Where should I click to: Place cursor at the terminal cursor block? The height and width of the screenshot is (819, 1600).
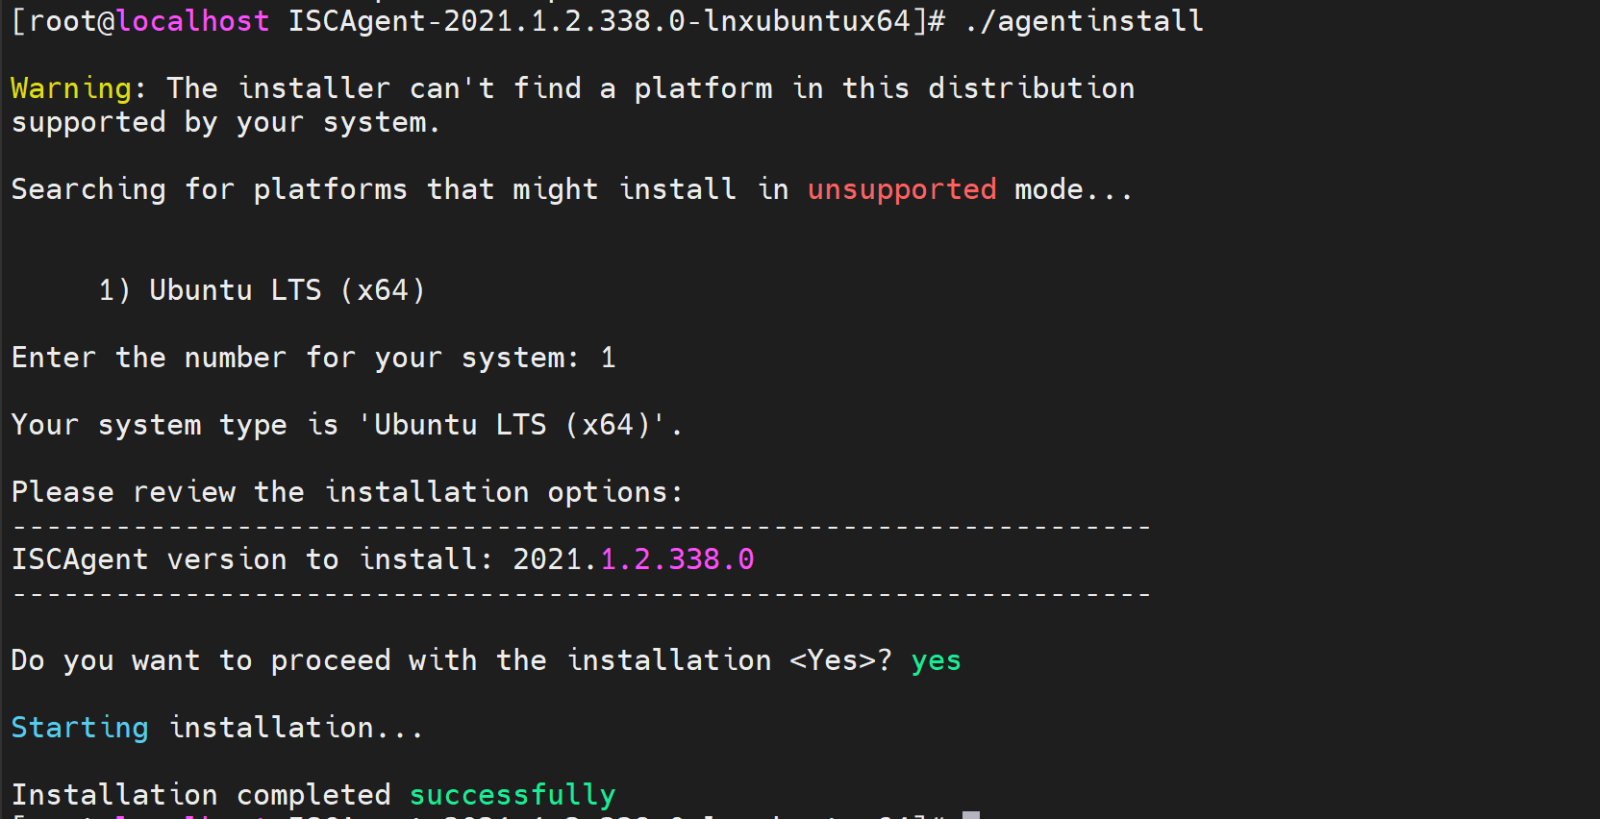tap(970, 815)
